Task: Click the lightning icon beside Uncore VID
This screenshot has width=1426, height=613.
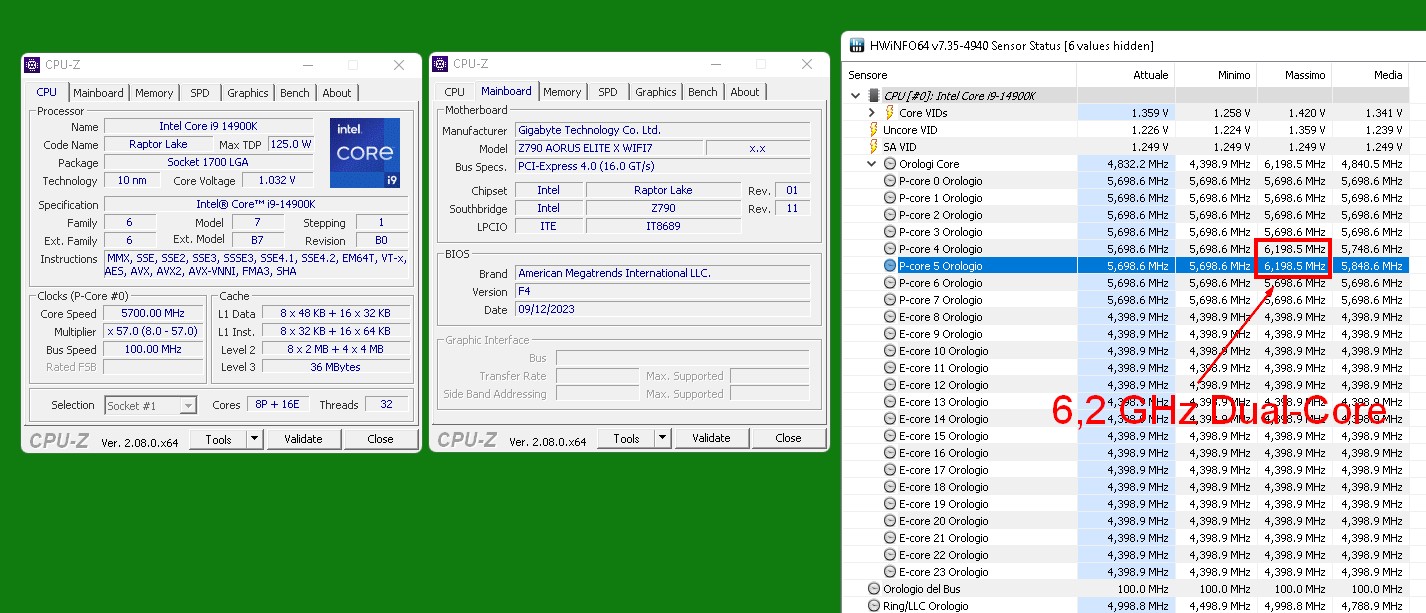Action: click(872, 130)
